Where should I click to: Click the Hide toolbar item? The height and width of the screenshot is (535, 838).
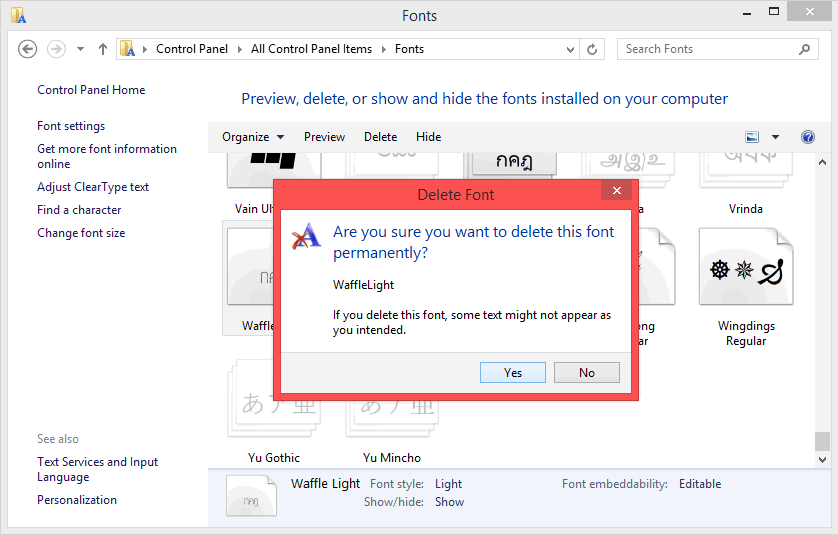coord(428,137)
